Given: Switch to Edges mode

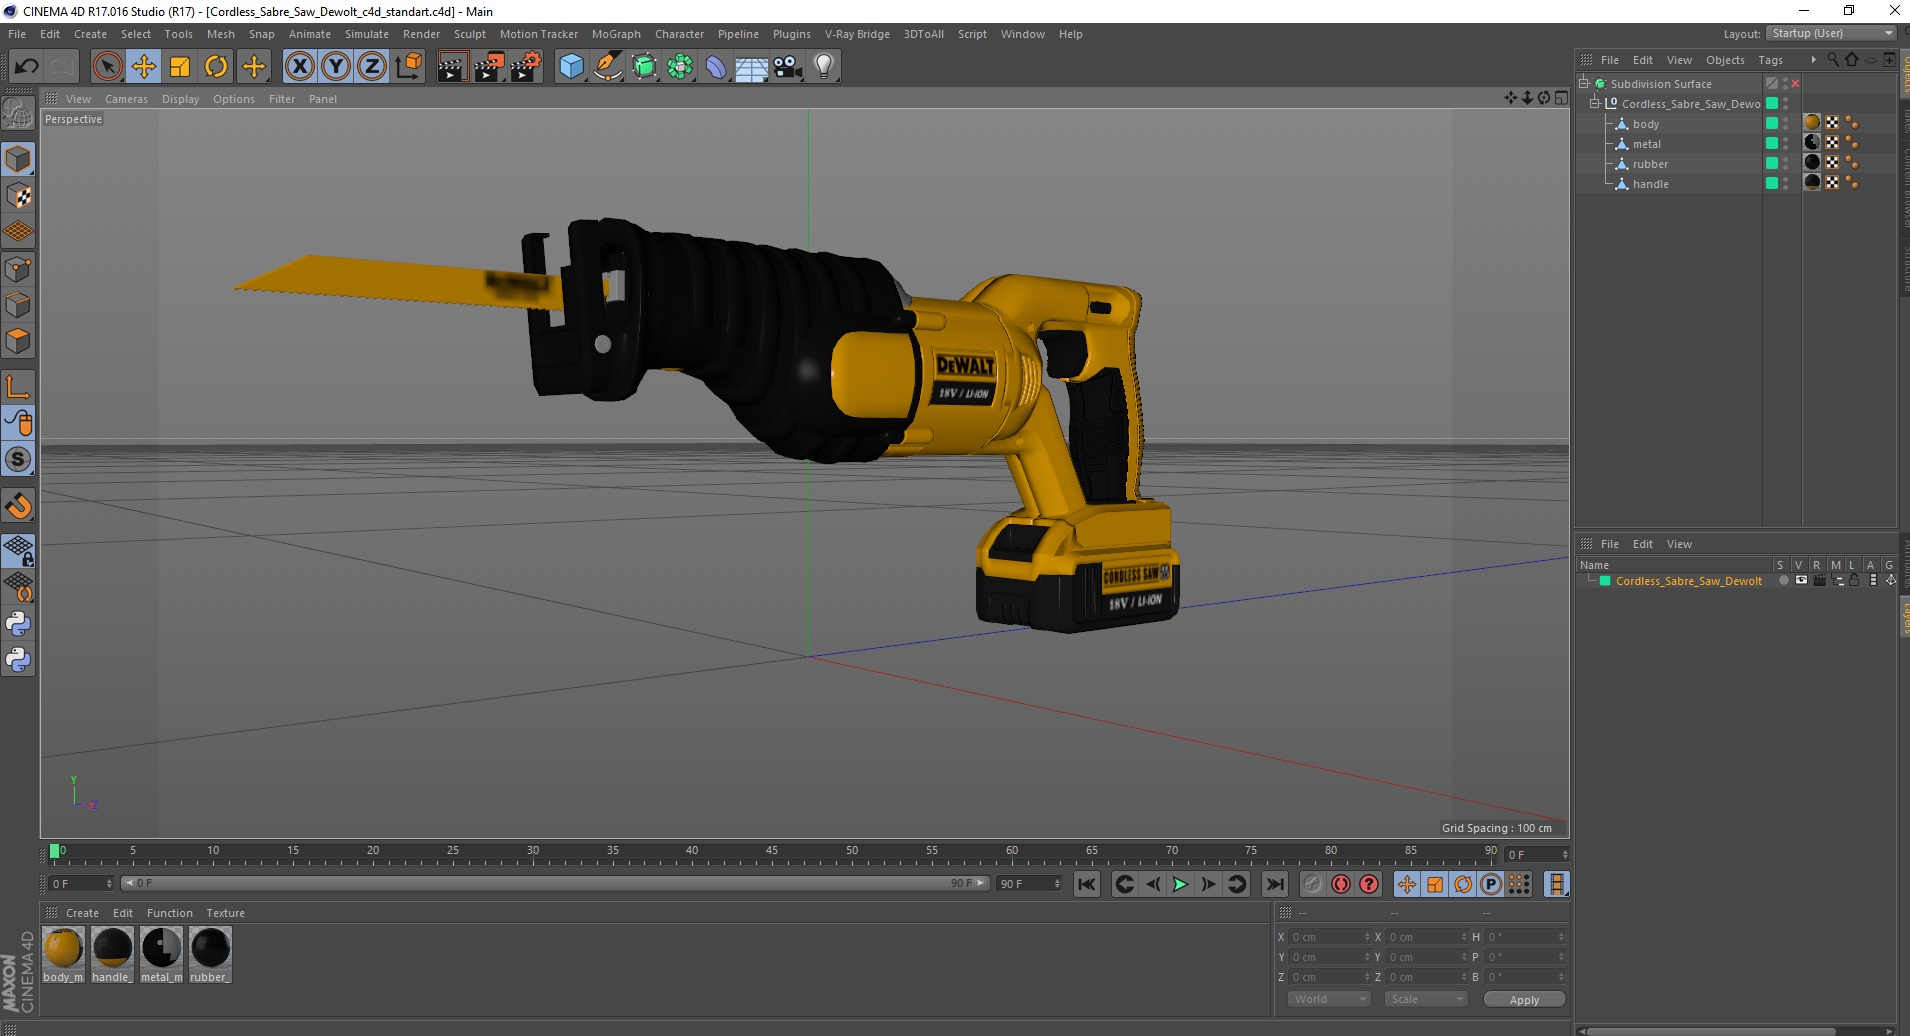Looking at the screenshot, I should [18, 305].
